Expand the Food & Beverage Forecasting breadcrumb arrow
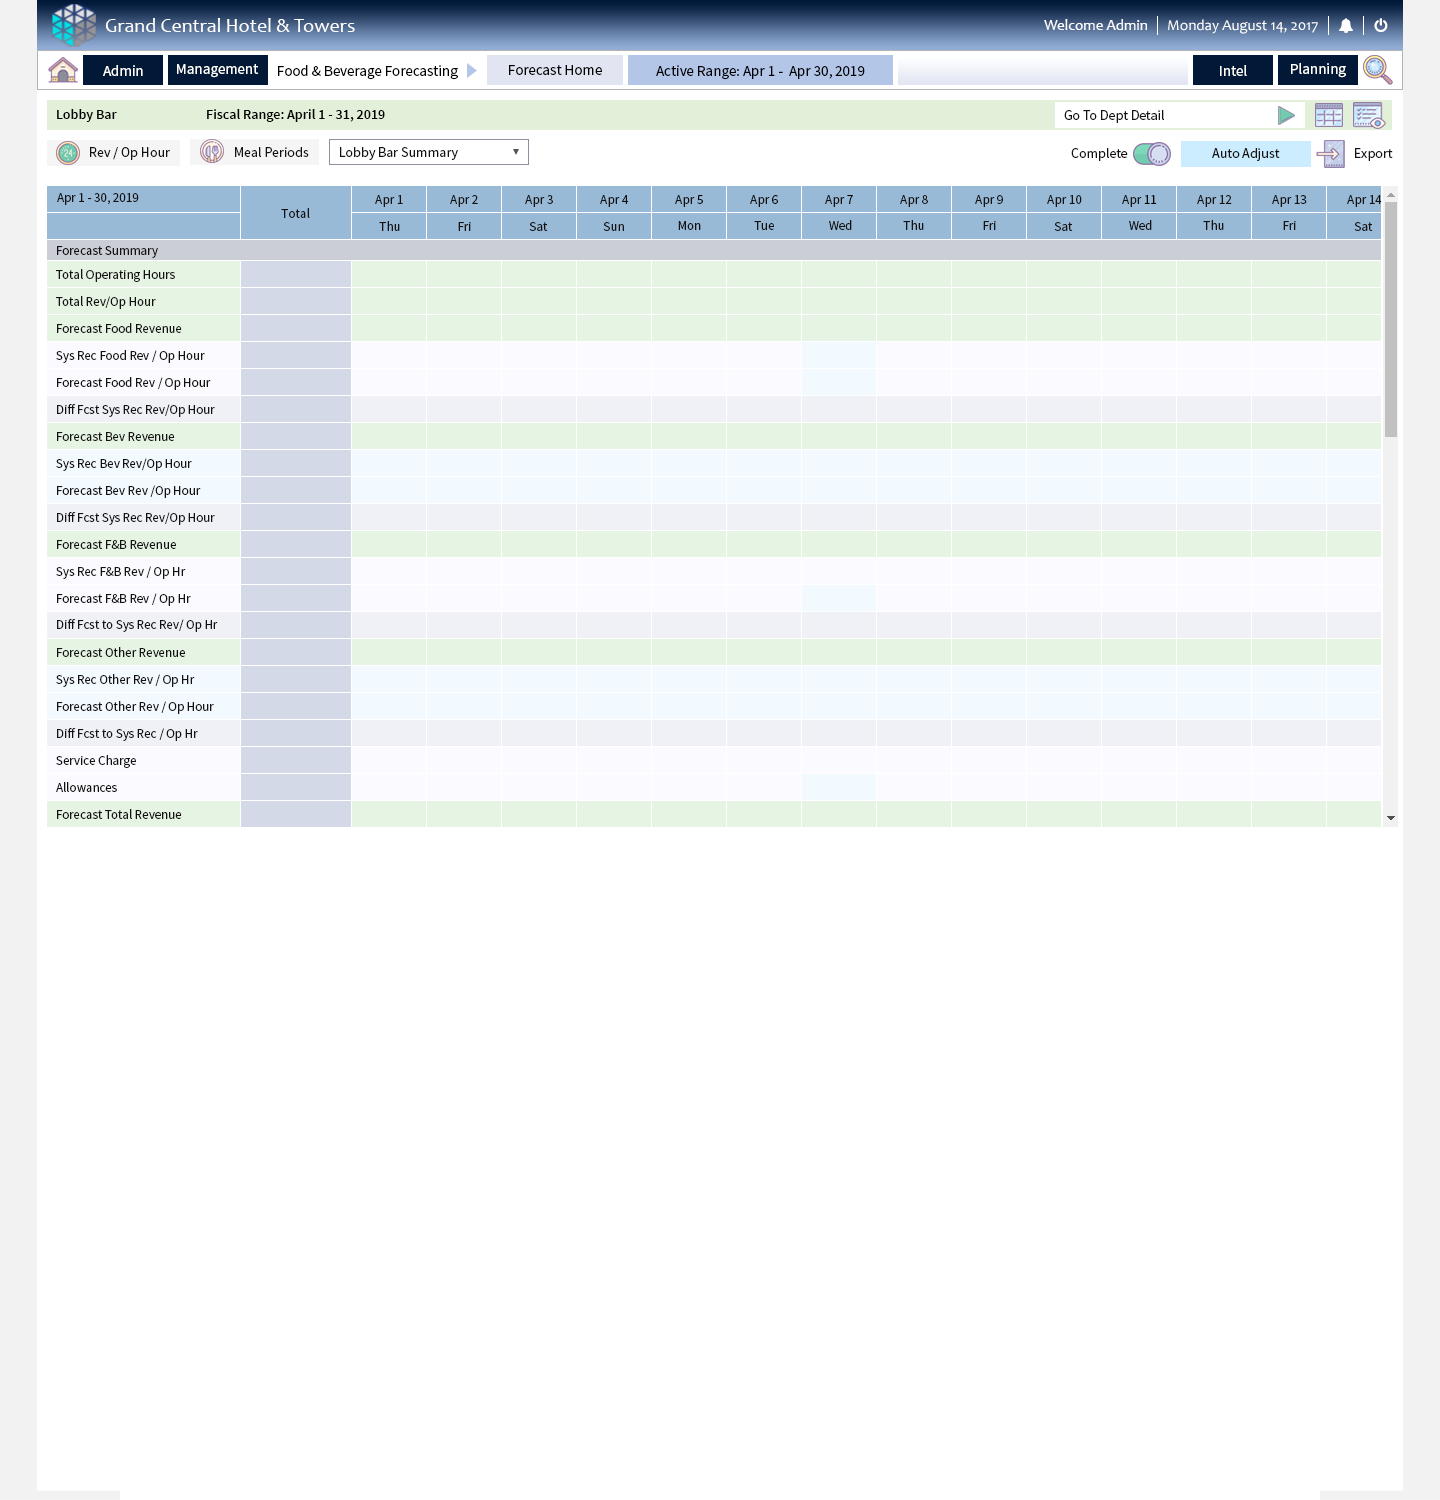This screenshot has width=1440, height=1500. pyautogui.click(x=470, y=70)
